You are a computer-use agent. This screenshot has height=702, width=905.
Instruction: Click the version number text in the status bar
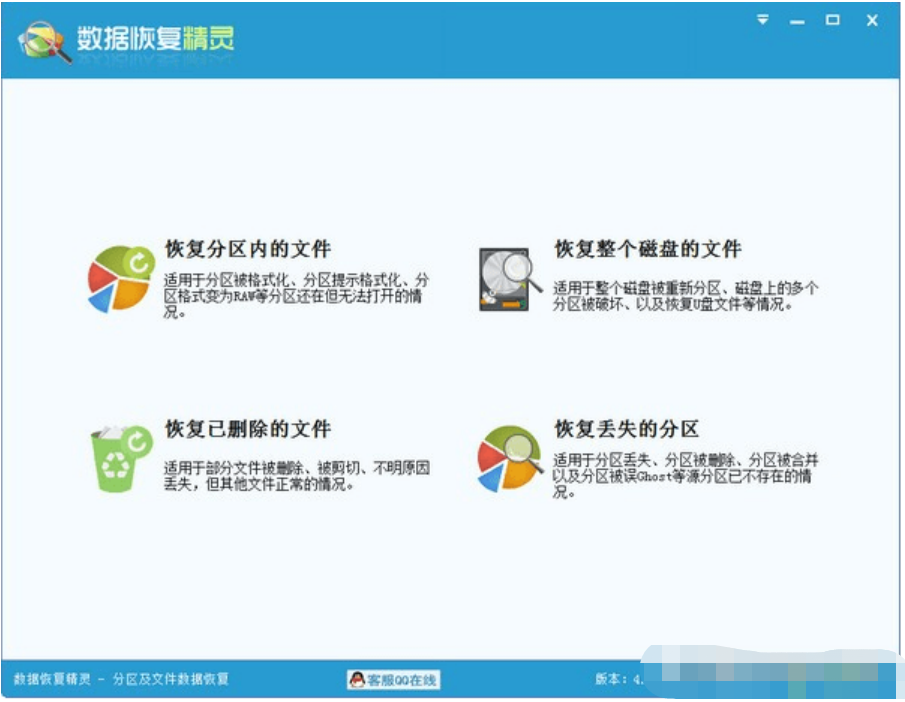620,677
